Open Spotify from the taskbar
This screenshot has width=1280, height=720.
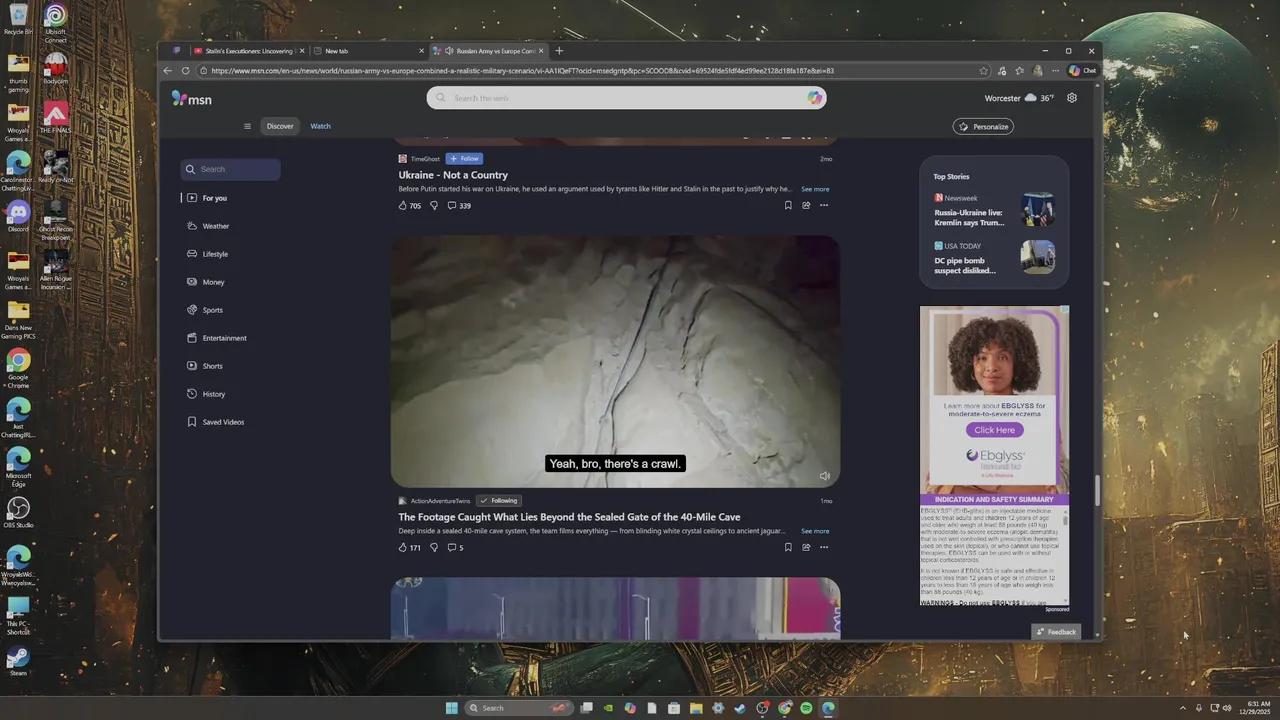[806, 708]
